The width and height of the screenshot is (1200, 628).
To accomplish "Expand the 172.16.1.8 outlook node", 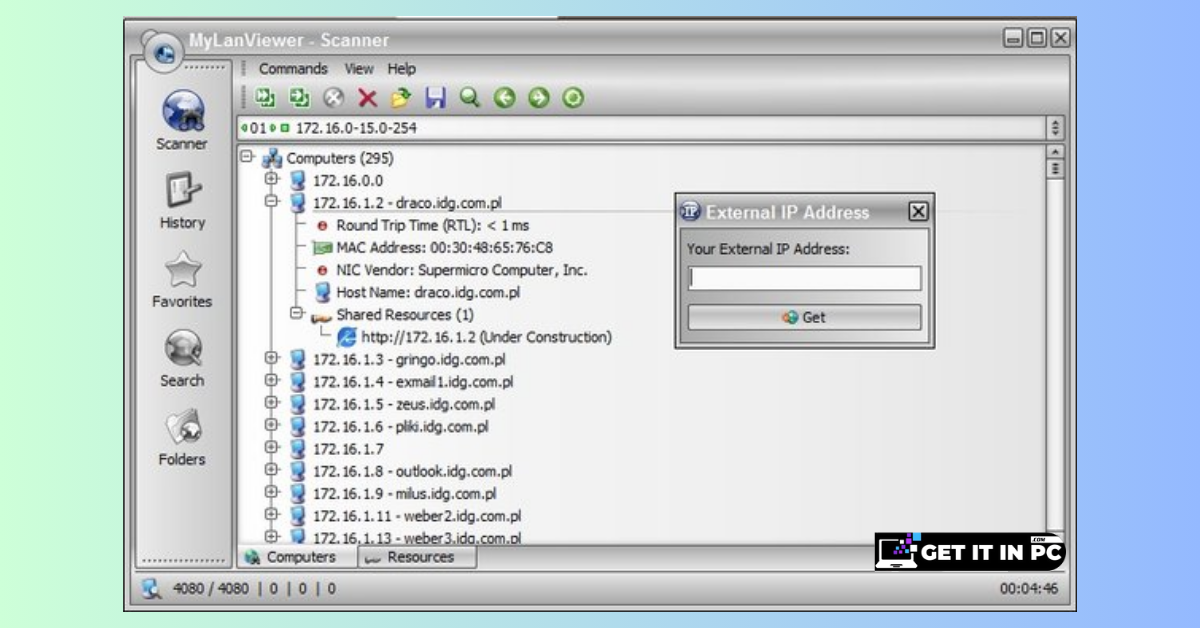I will [271, 470].
